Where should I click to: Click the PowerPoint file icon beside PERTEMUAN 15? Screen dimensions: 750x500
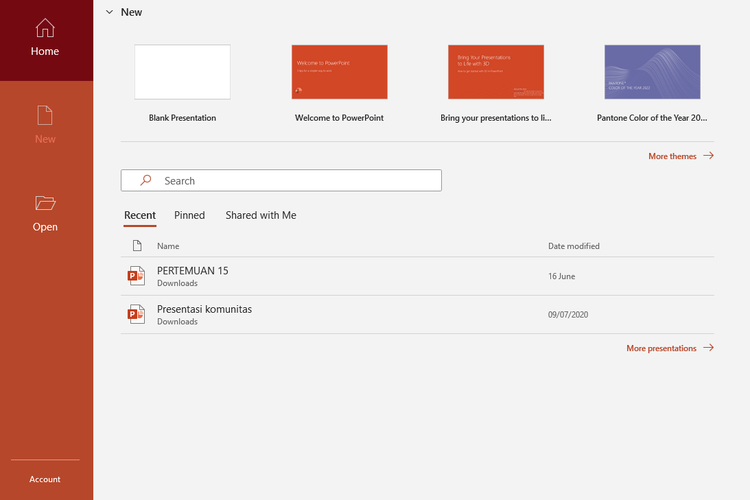(x=136, y=276)
